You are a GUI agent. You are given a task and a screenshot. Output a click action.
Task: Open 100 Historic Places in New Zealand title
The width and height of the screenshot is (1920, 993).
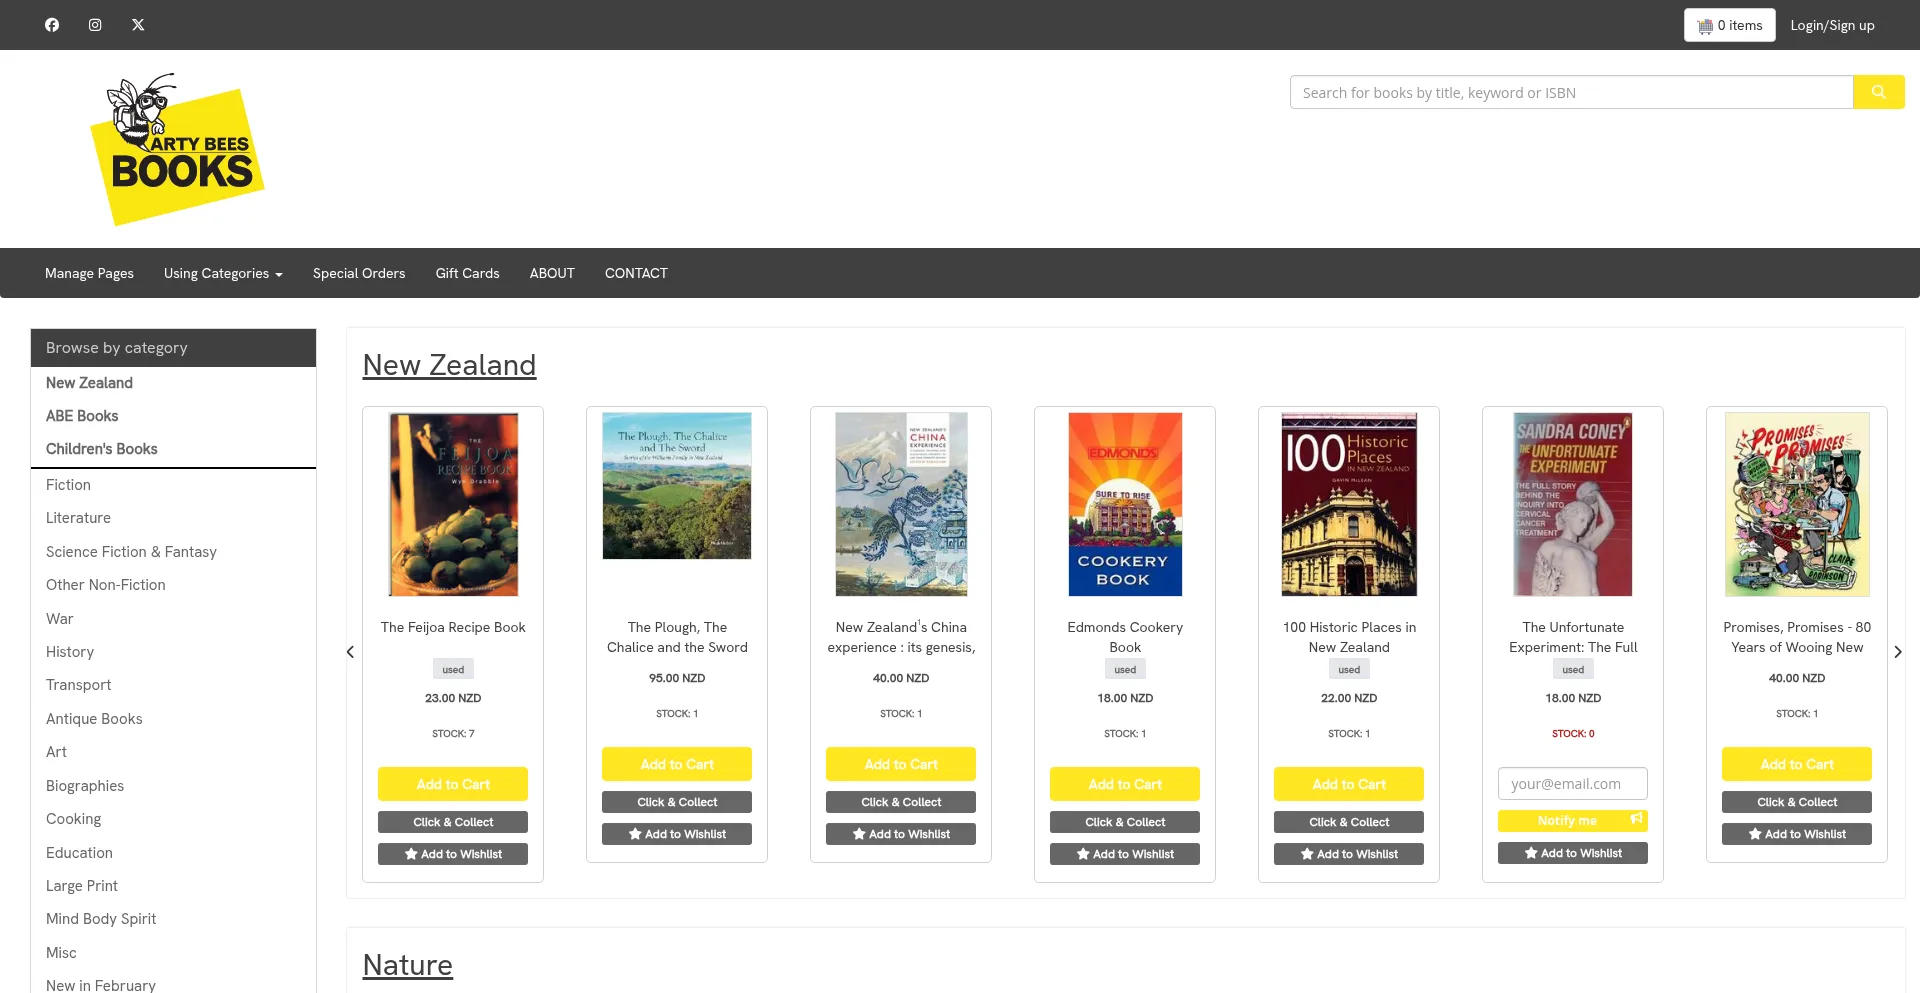click(x=1349, y=637)
